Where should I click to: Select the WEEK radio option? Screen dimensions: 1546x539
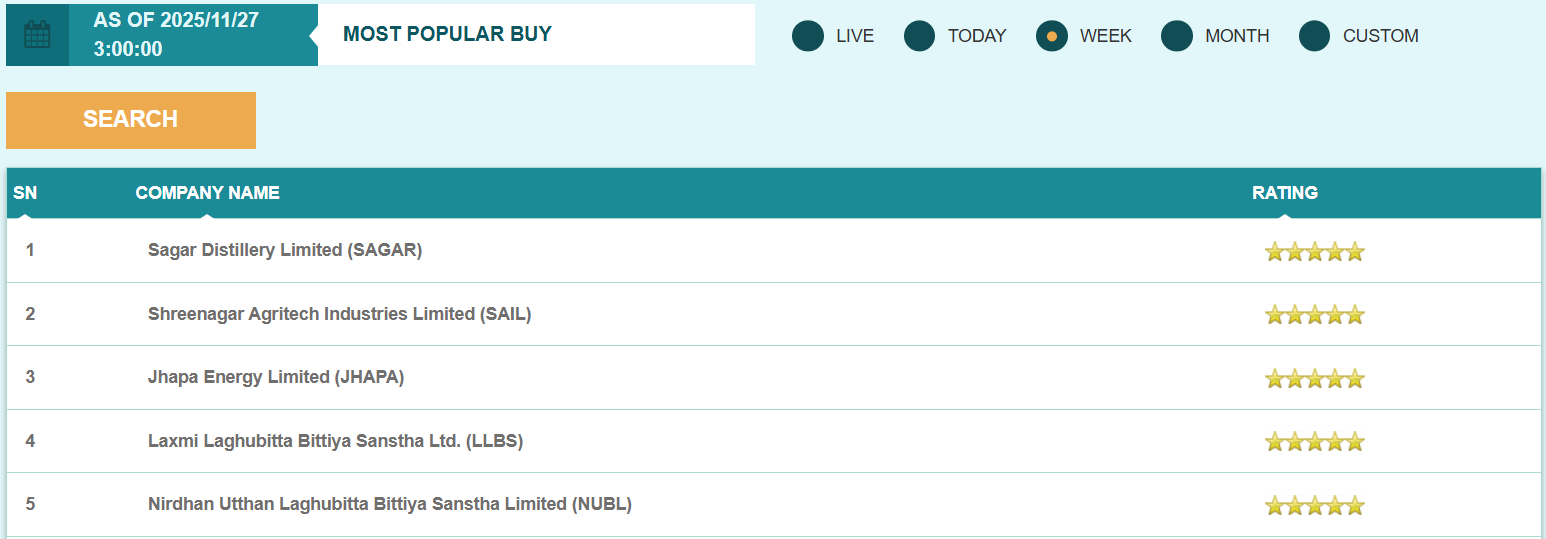(x=1052, y=36)
